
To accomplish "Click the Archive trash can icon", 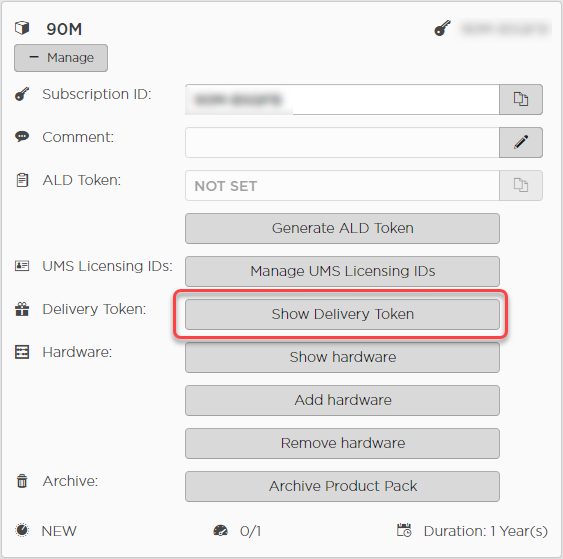I will pyautogui.click(x=22, y=481).
